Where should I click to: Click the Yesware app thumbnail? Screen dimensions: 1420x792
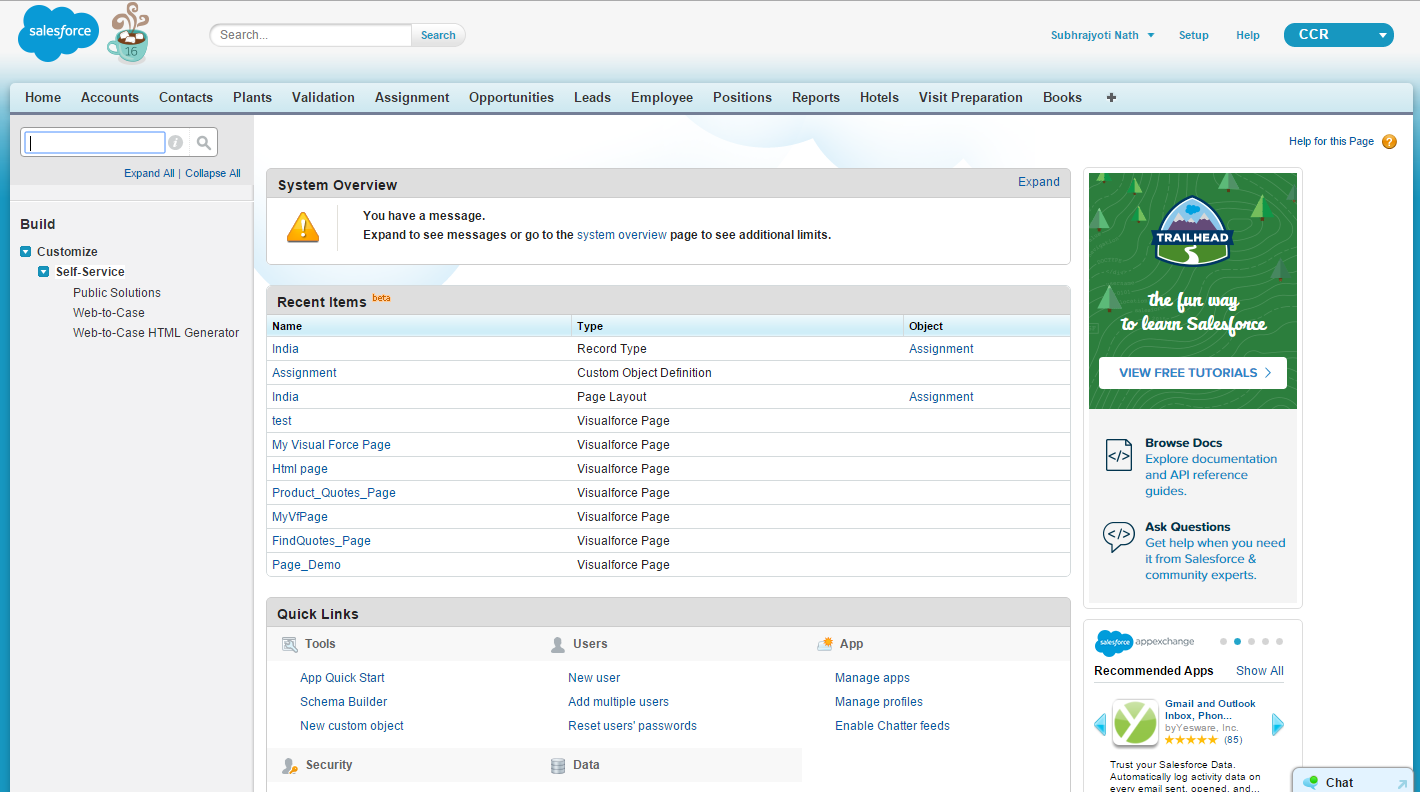(x=1135, y=723)
